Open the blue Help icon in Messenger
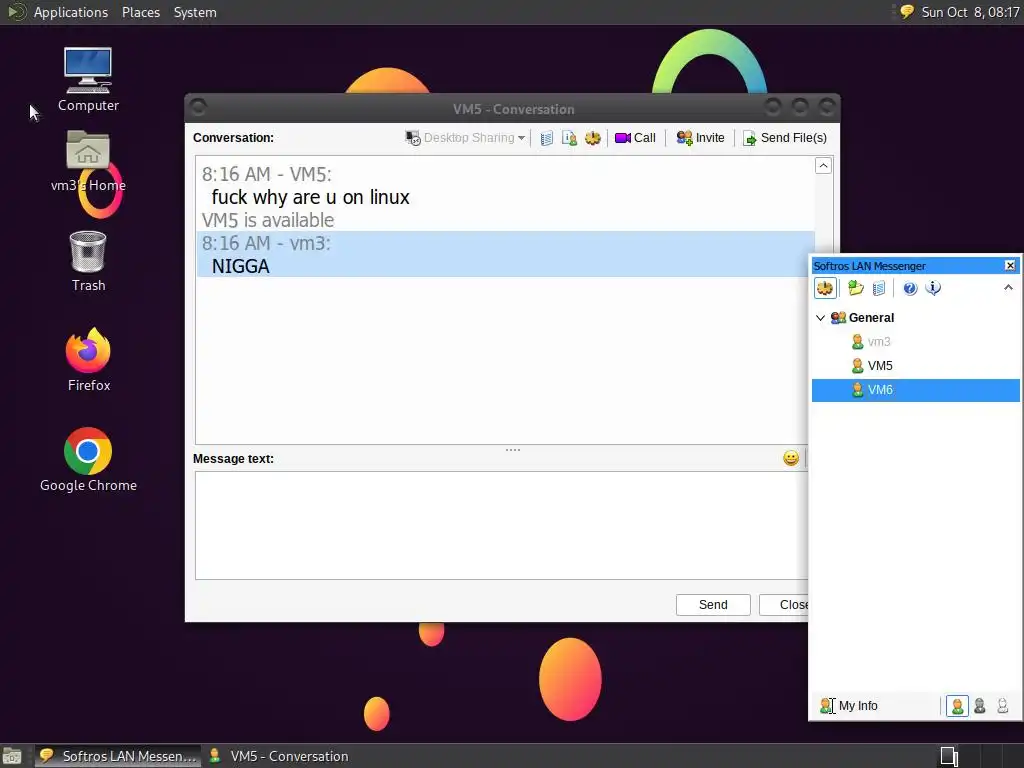Viewport: 1024px width, 768px height. point(910,288)
